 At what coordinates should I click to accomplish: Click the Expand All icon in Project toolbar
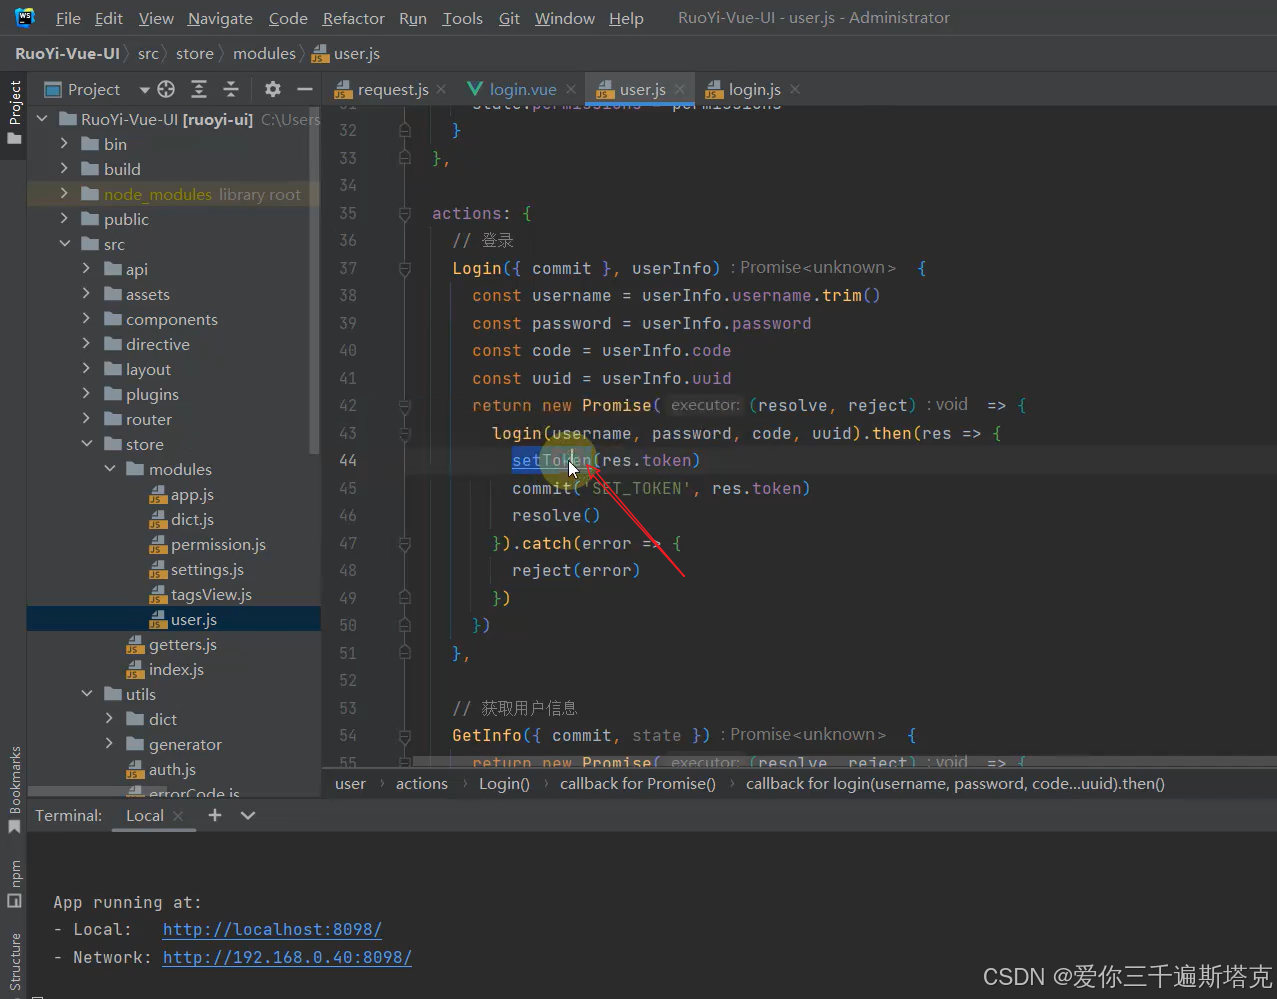[198, 89]
